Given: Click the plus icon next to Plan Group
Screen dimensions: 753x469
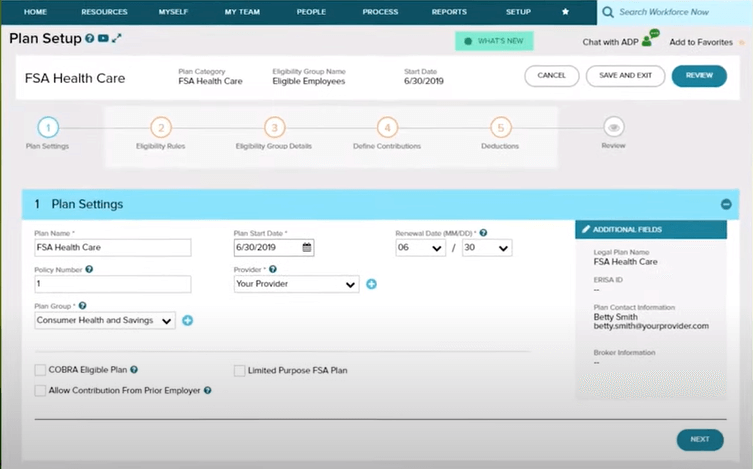Looking at the screenshot, I should (187, 320).
